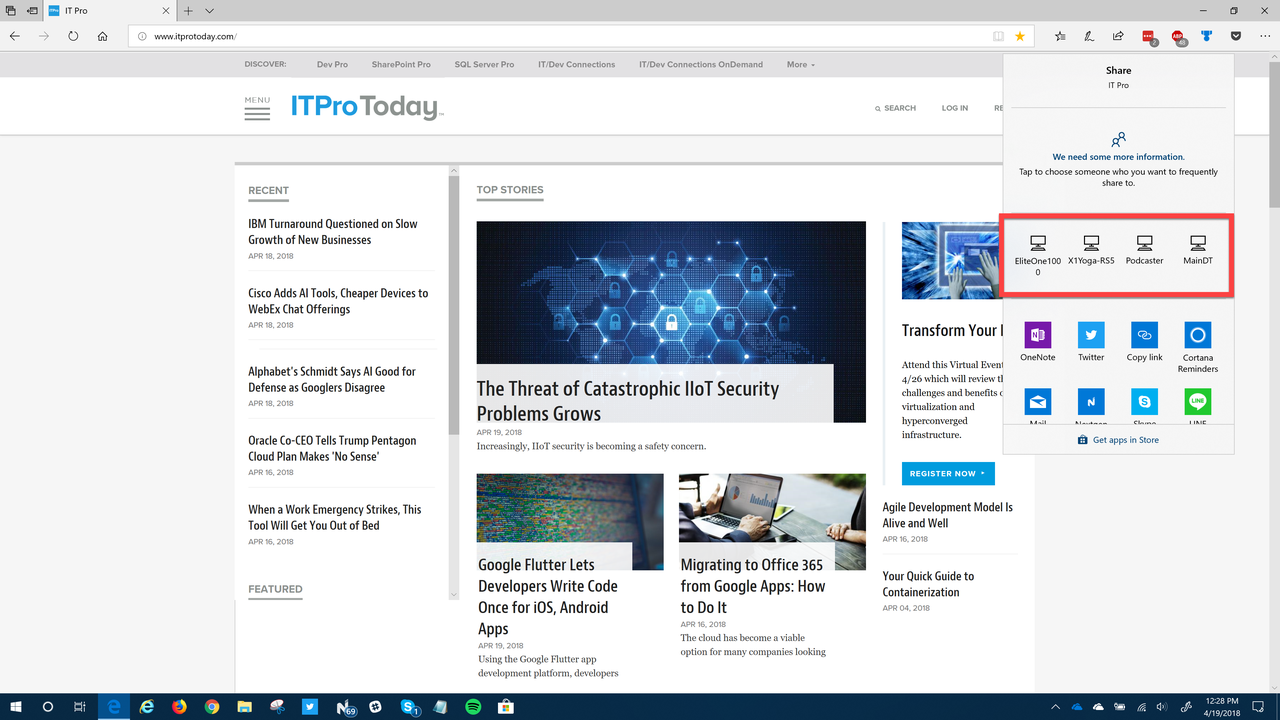The width and height of the screenshot is (1280, 720).
Task: Open Microsoft Store from the taskbar
Action: (x=506, y=707)
